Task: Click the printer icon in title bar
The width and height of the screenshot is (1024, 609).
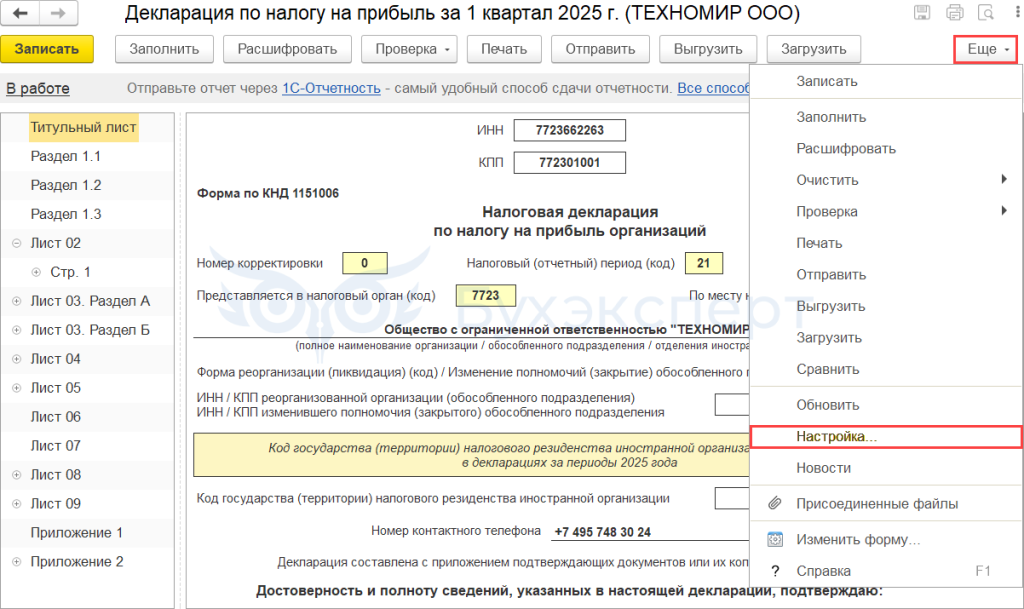Action: coord(954,14)
